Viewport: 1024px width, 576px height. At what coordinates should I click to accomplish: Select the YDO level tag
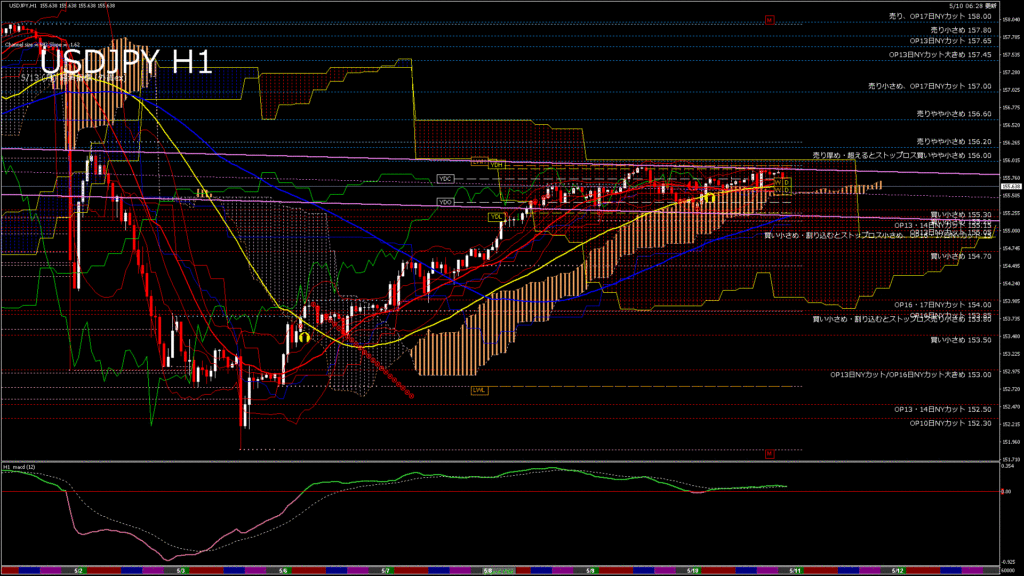[445, 202]
